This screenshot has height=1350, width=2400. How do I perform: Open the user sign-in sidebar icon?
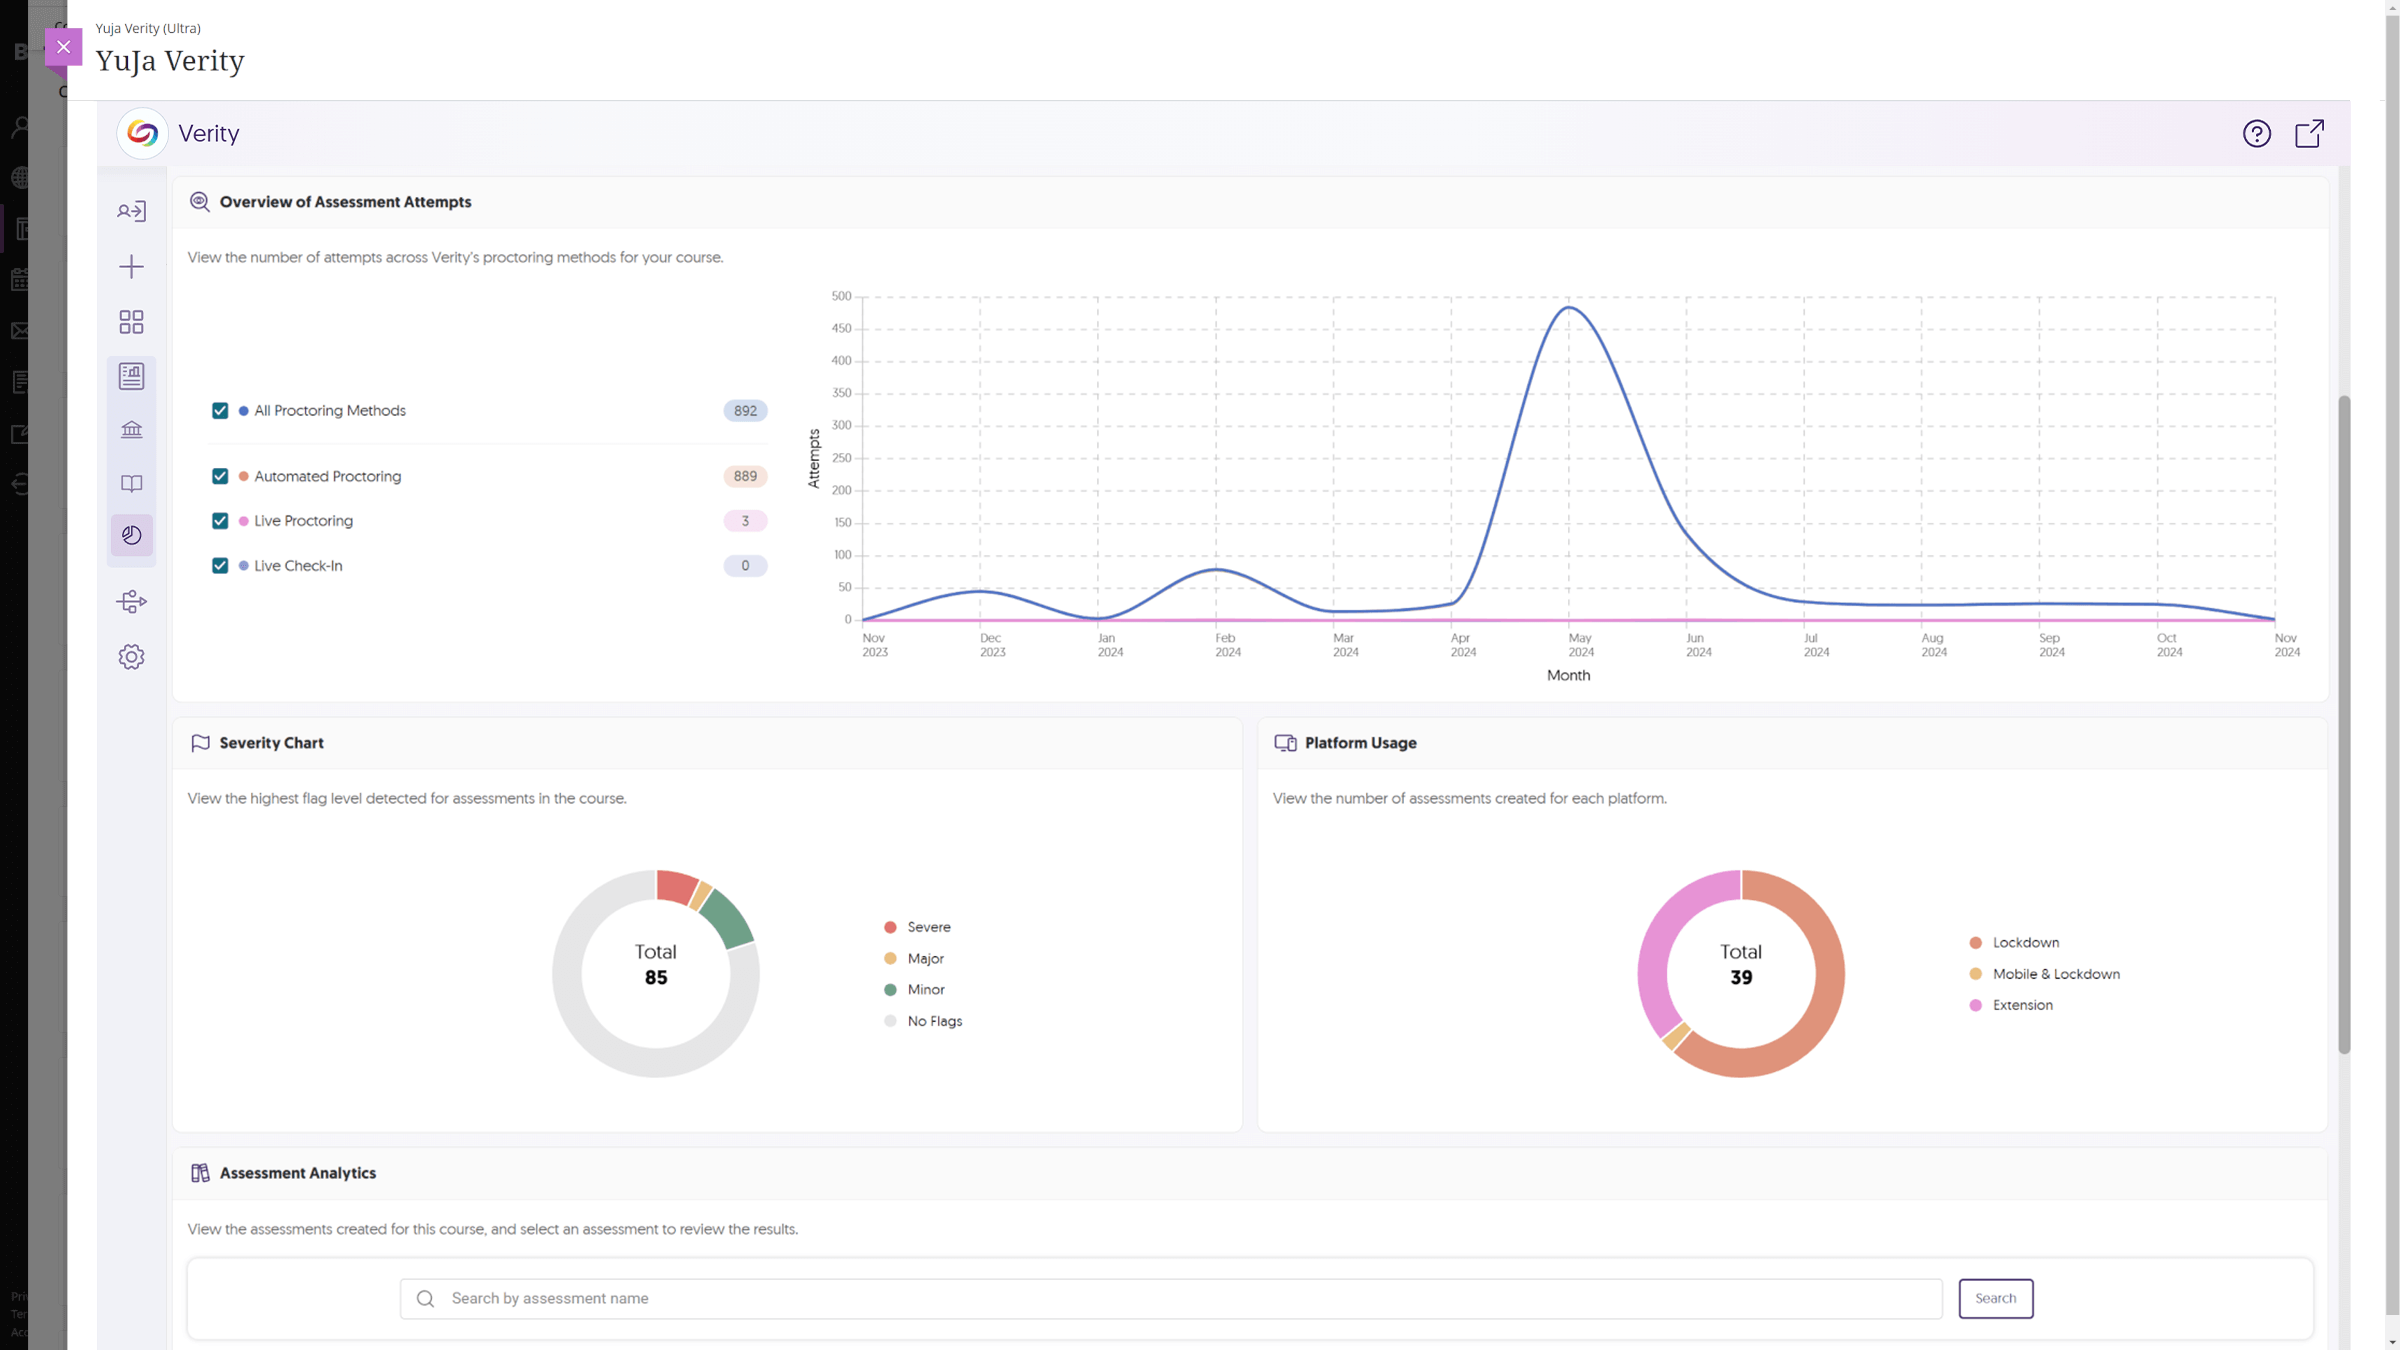[x=131, y=211]
